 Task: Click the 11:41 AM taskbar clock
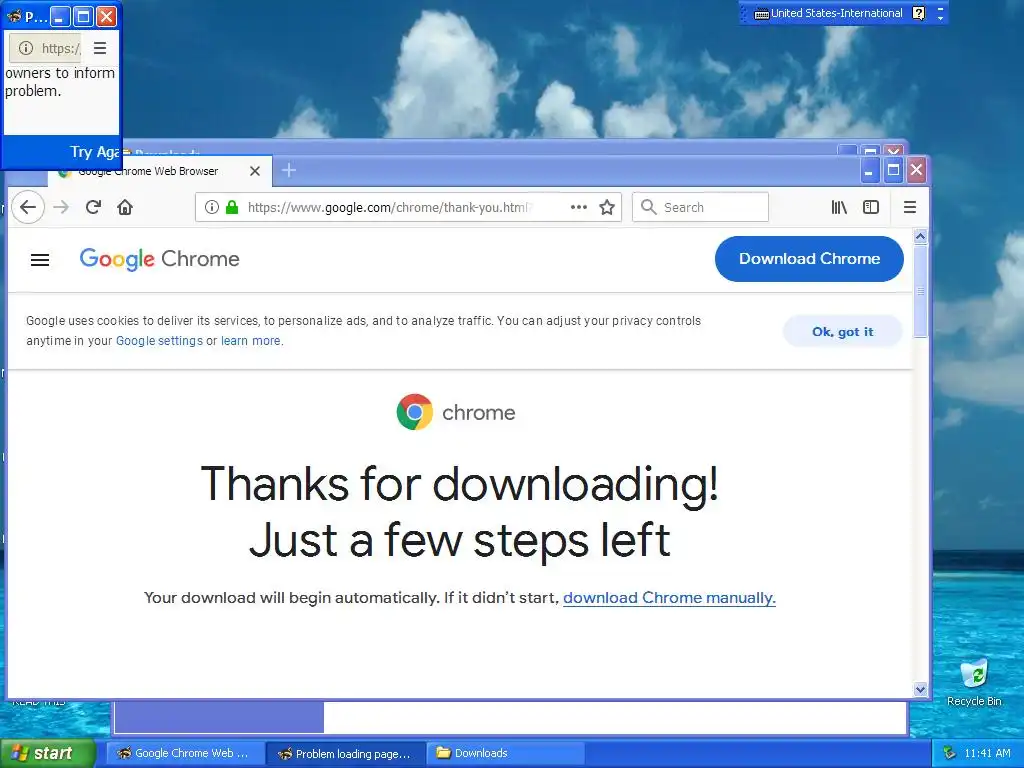point(987,753)
